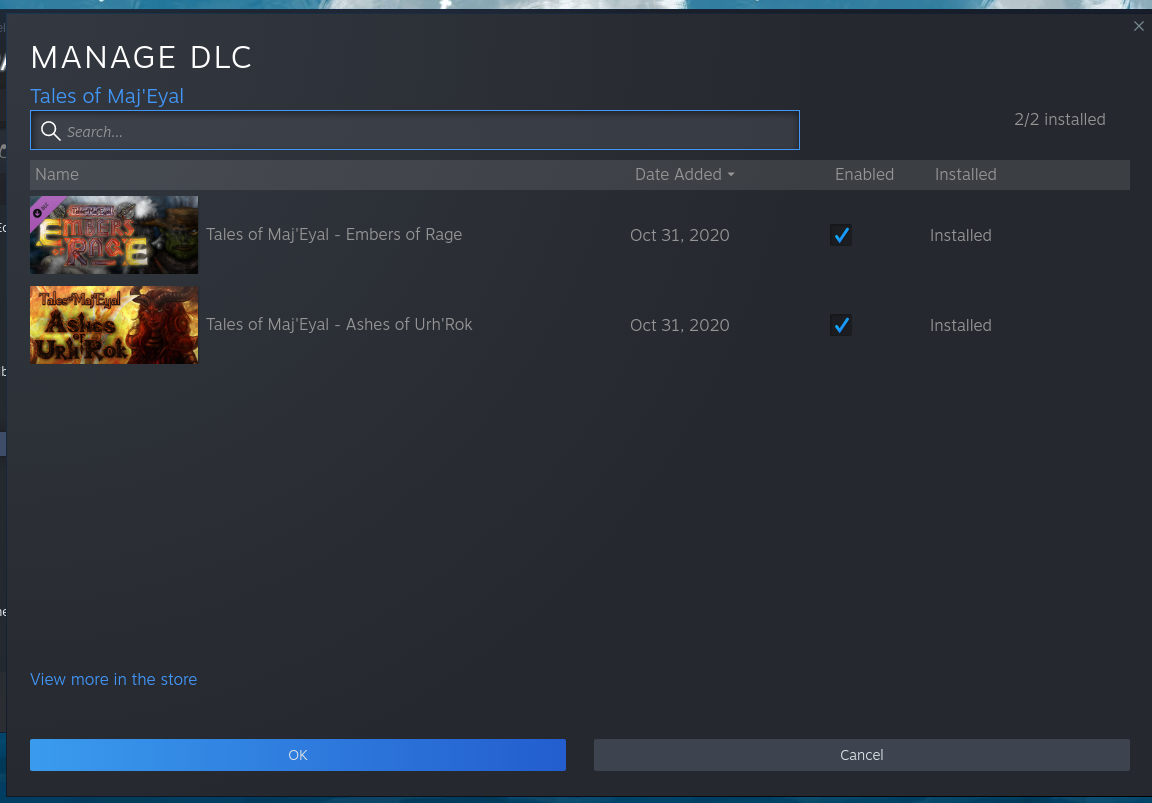The height and width of the screenshot is (803, 1152).
Task: Click the Enabled column header
Action: [x=864, y=174]
